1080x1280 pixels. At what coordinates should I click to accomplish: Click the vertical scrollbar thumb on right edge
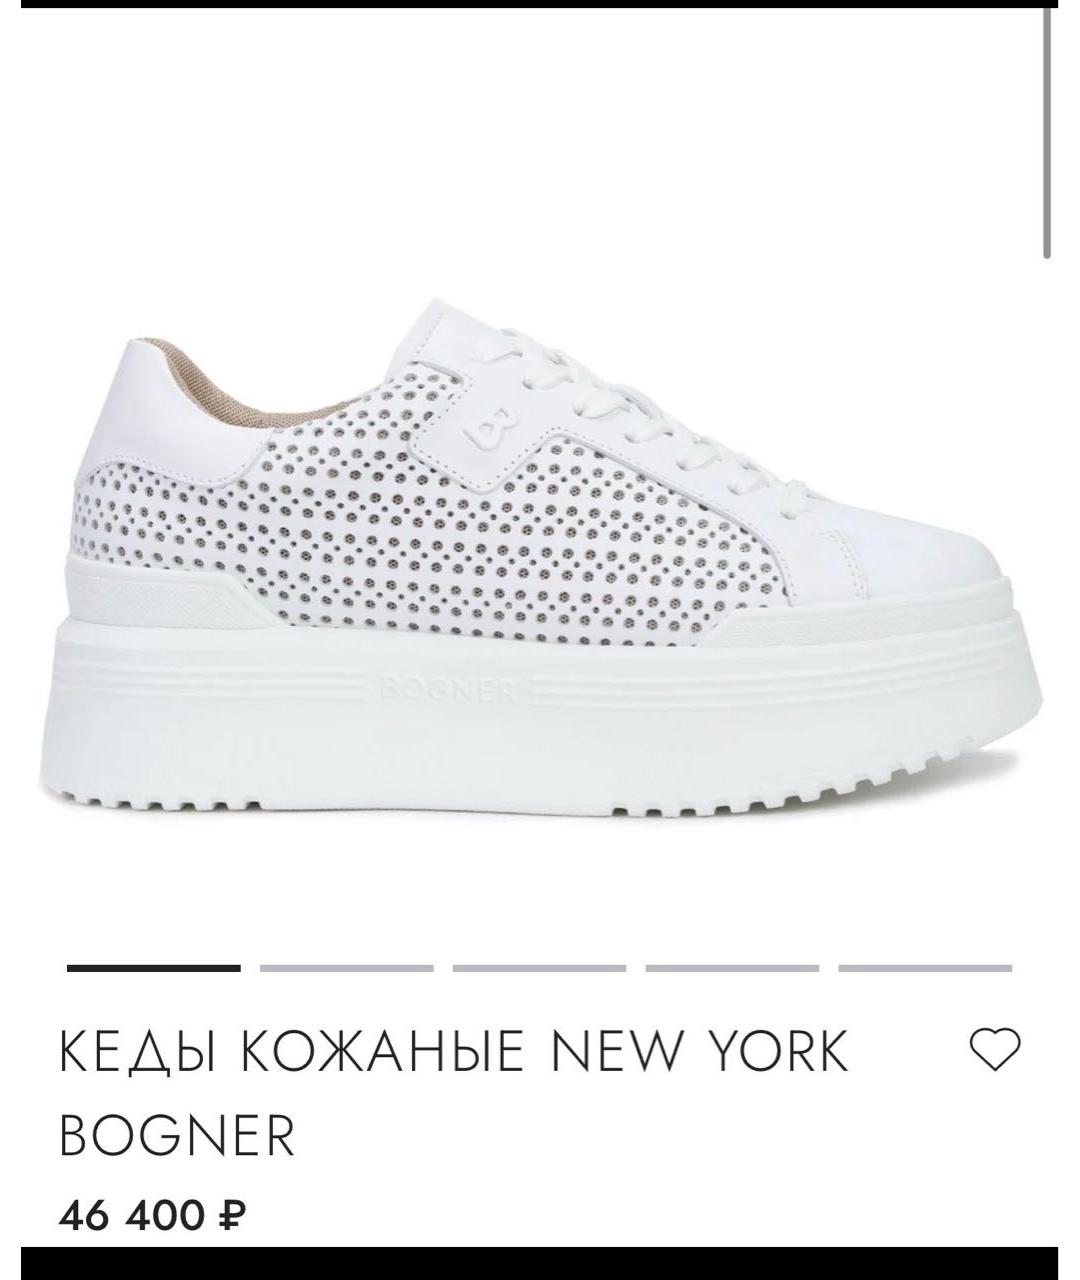click(x=1047, y=135)
